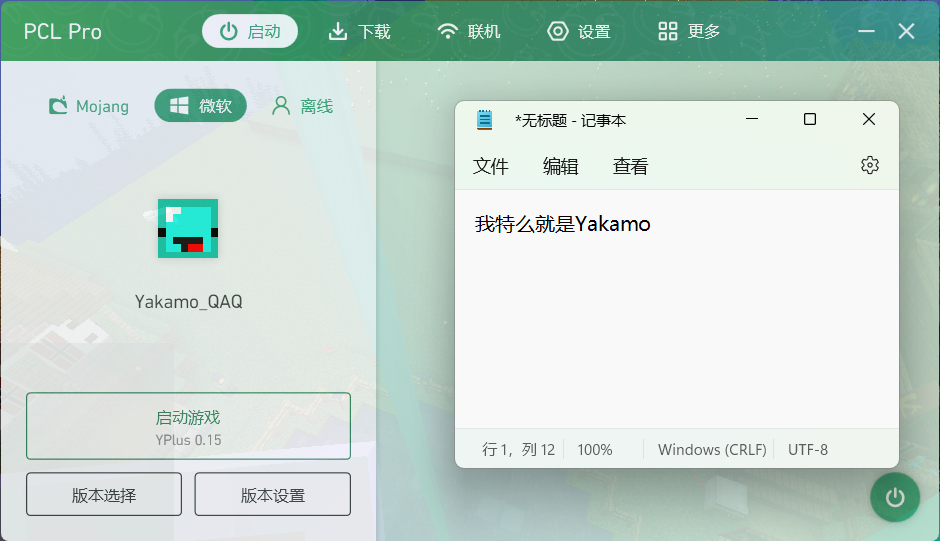Screen dimensions: 940x541
Task: Click the *无标题 - 记事本 title text
Action: (x=570, y=121)
